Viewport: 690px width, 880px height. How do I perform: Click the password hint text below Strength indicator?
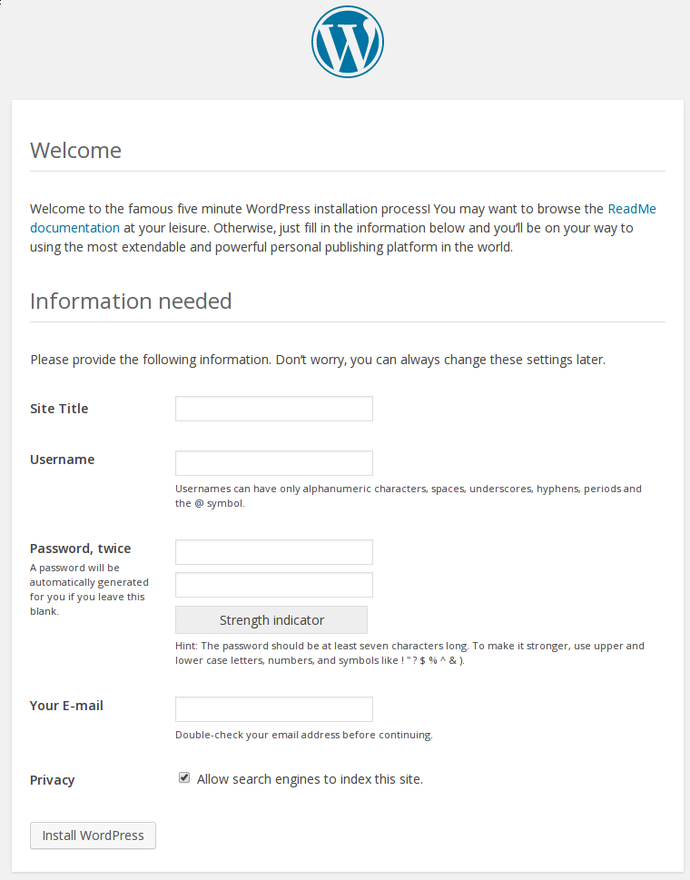409,653
